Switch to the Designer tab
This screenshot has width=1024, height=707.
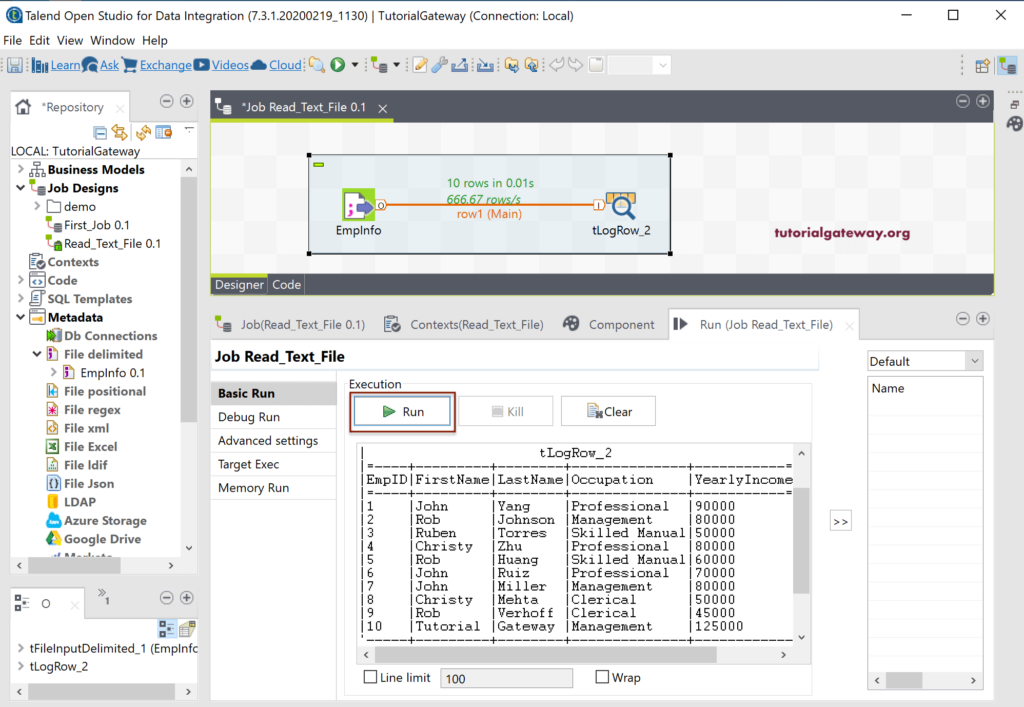tap(239, 285)
